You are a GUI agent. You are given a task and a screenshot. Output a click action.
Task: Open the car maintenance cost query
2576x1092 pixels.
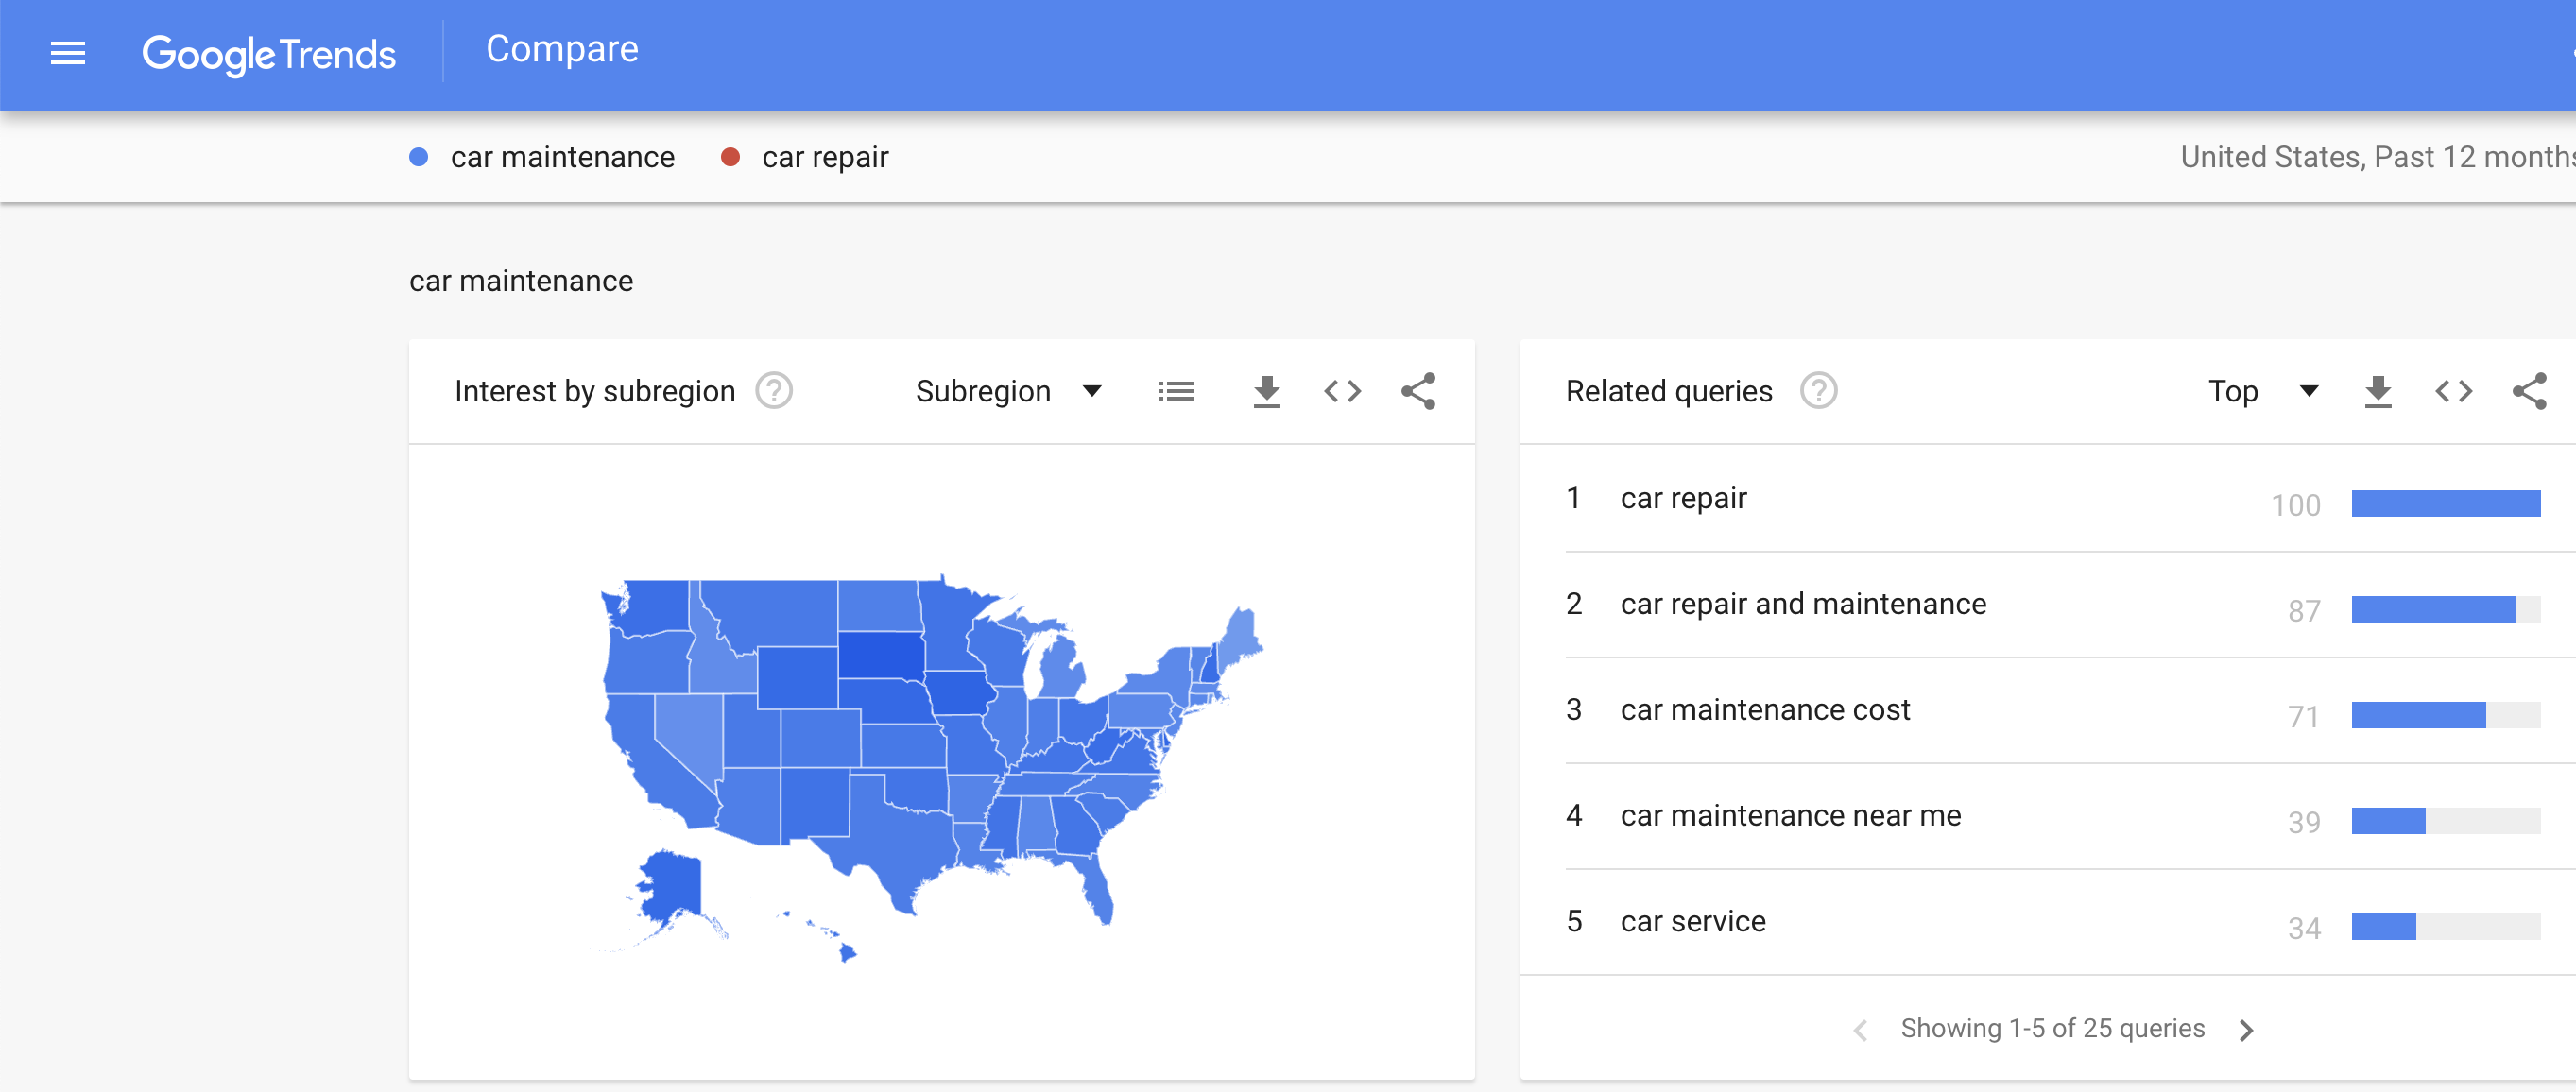[x=1764, y=709]
